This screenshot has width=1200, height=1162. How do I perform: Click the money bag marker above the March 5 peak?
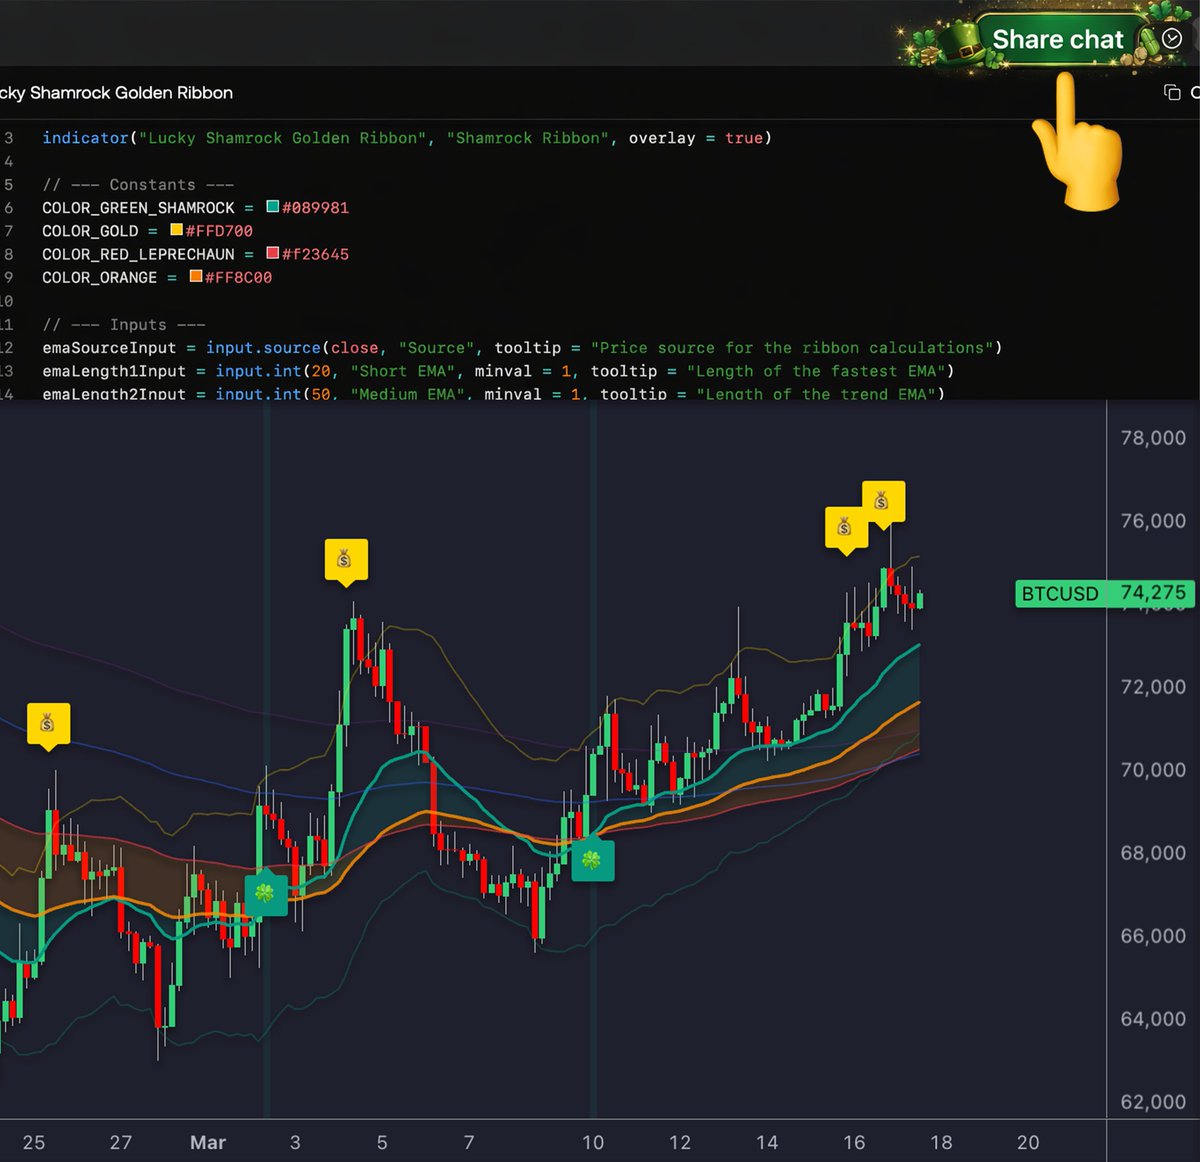click(x=346, y=560)
